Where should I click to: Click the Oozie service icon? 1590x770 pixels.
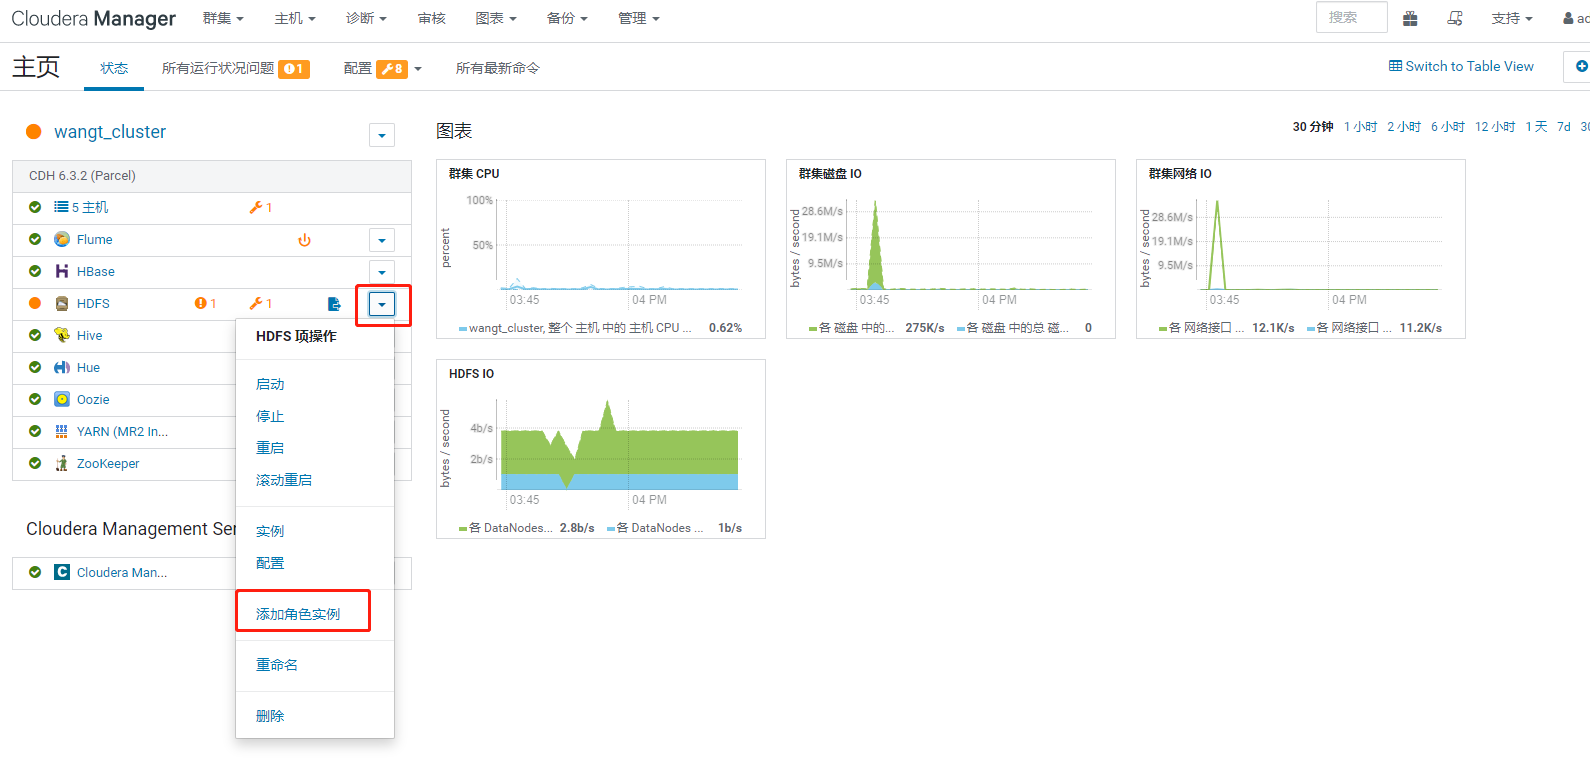[x=62, y=400]
